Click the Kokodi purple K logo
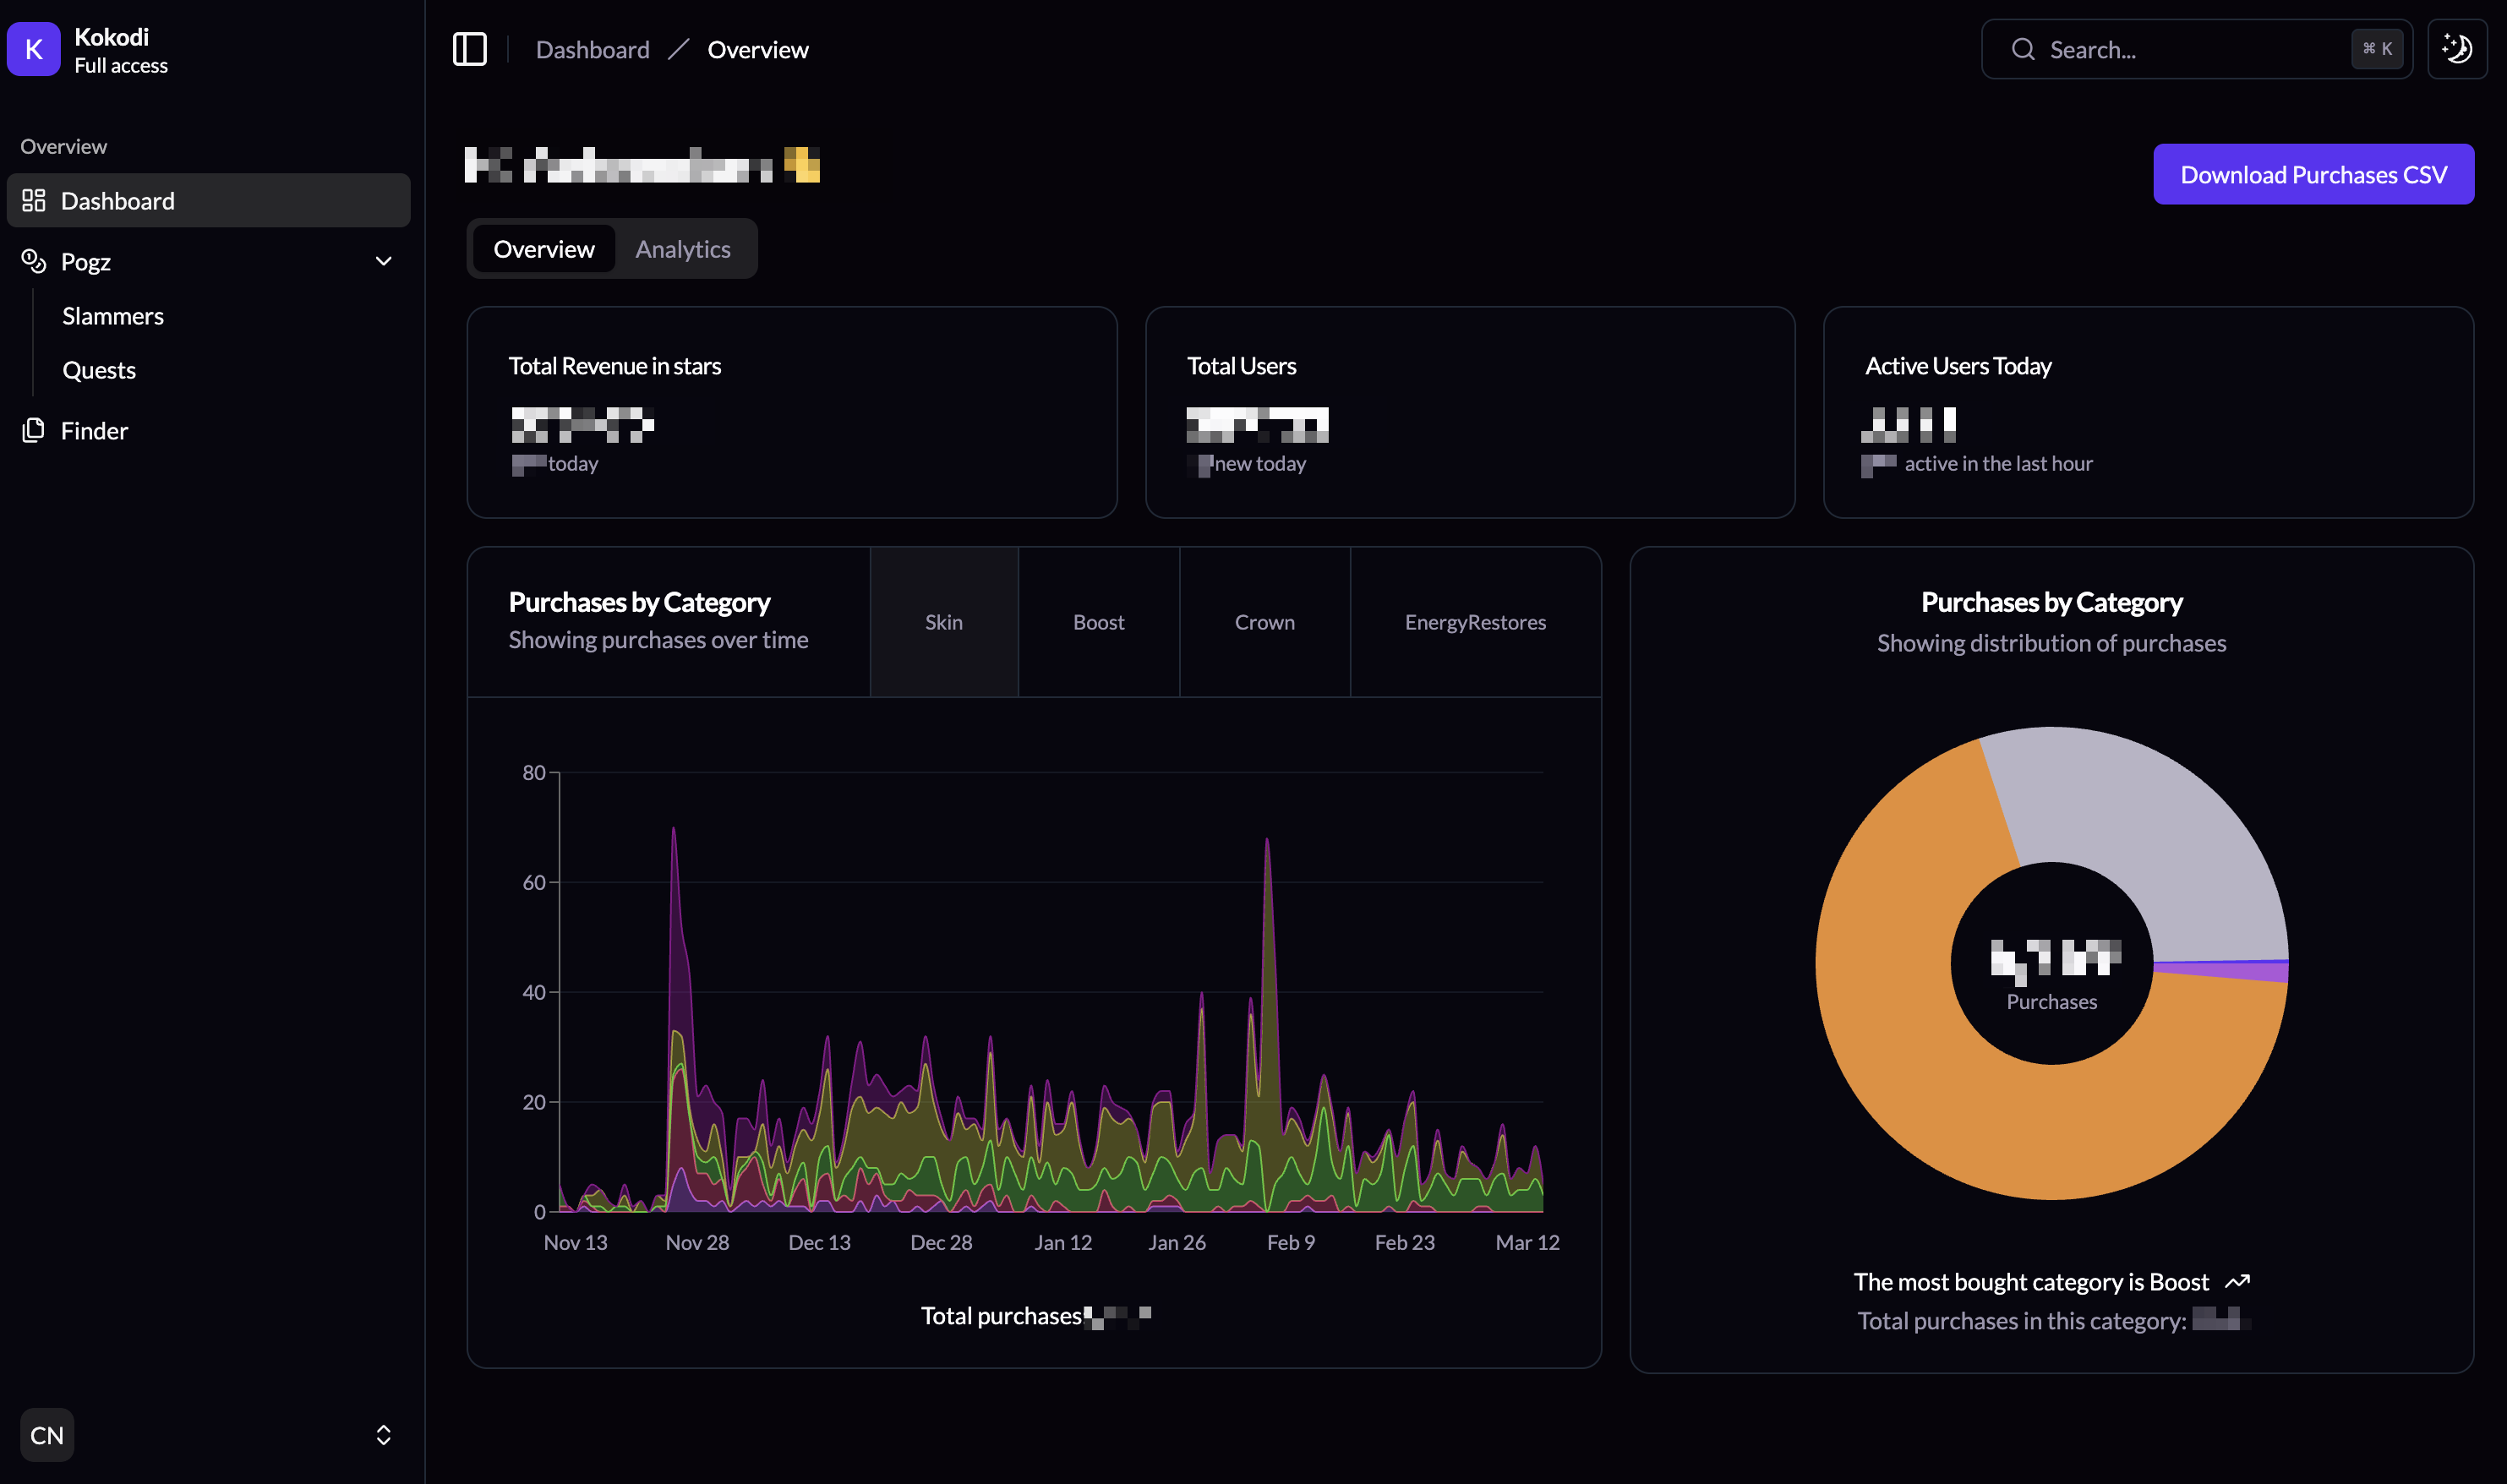Screen dimensions: 2507x1484 point(34,49)
